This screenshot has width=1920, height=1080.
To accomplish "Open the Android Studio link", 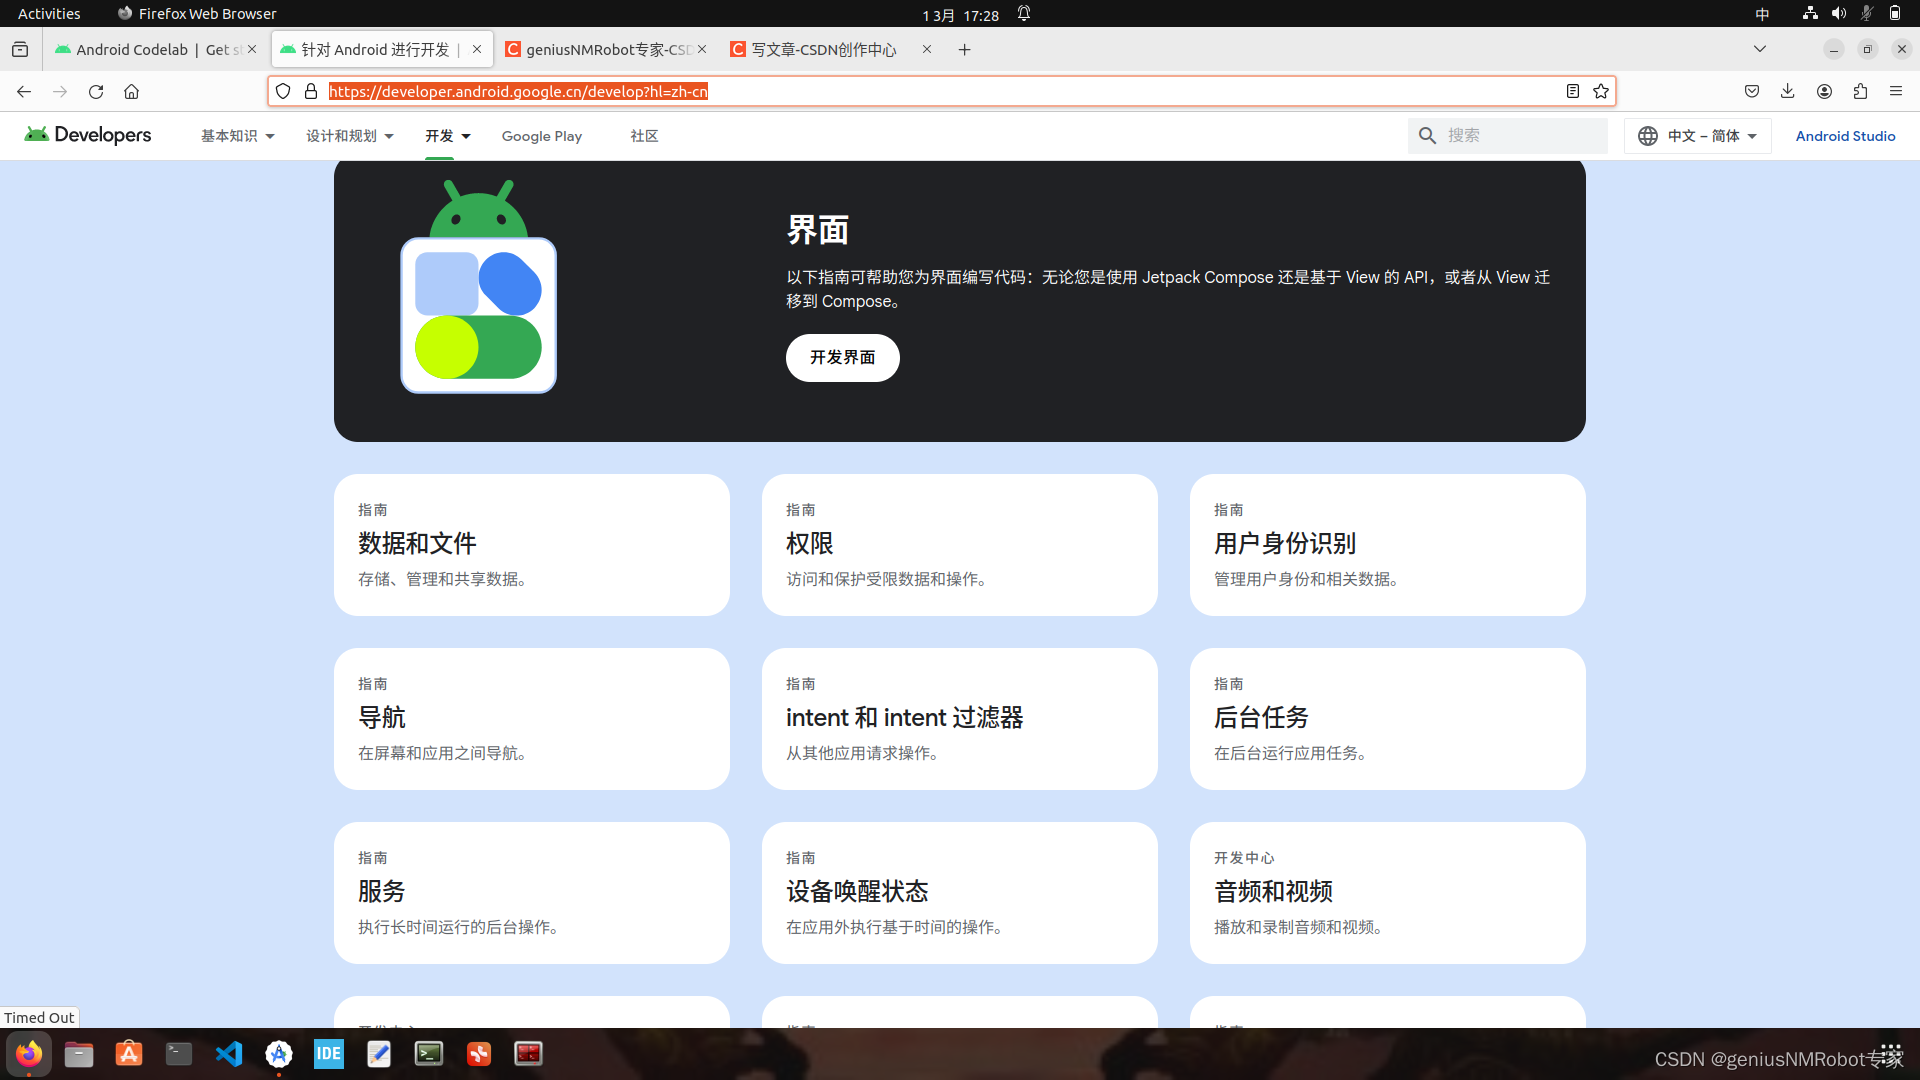I will [1845, 136].
